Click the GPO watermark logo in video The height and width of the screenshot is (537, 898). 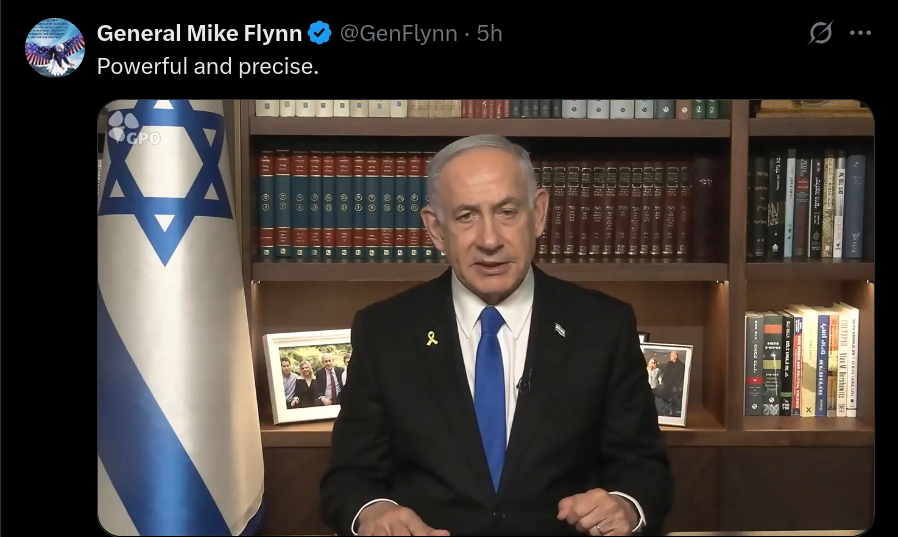(x=135, y=128)
